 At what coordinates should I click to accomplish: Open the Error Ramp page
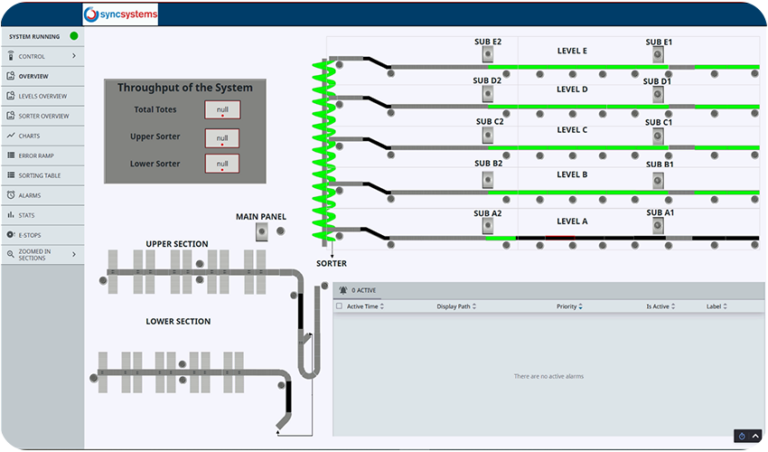[43, 156]
